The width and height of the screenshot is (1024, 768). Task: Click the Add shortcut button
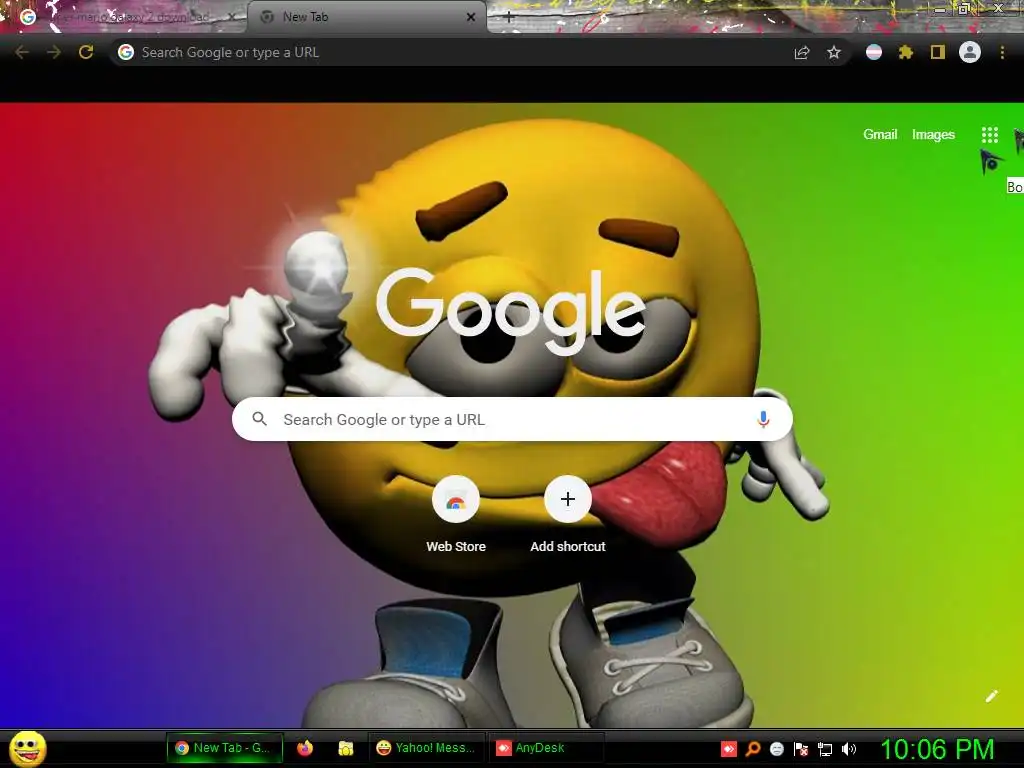tap(568, 515)
